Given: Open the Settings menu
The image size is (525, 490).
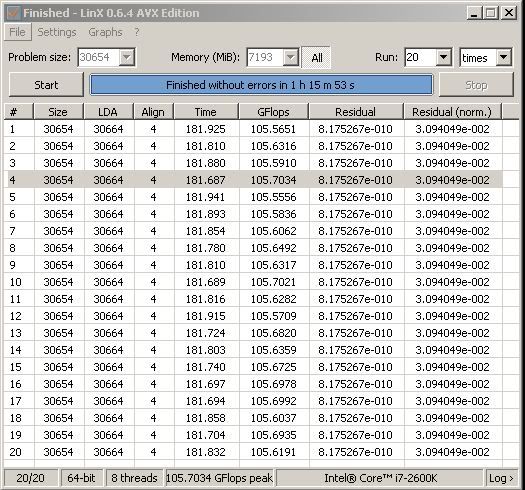Looking at the screenshot, I should (57, 32).
